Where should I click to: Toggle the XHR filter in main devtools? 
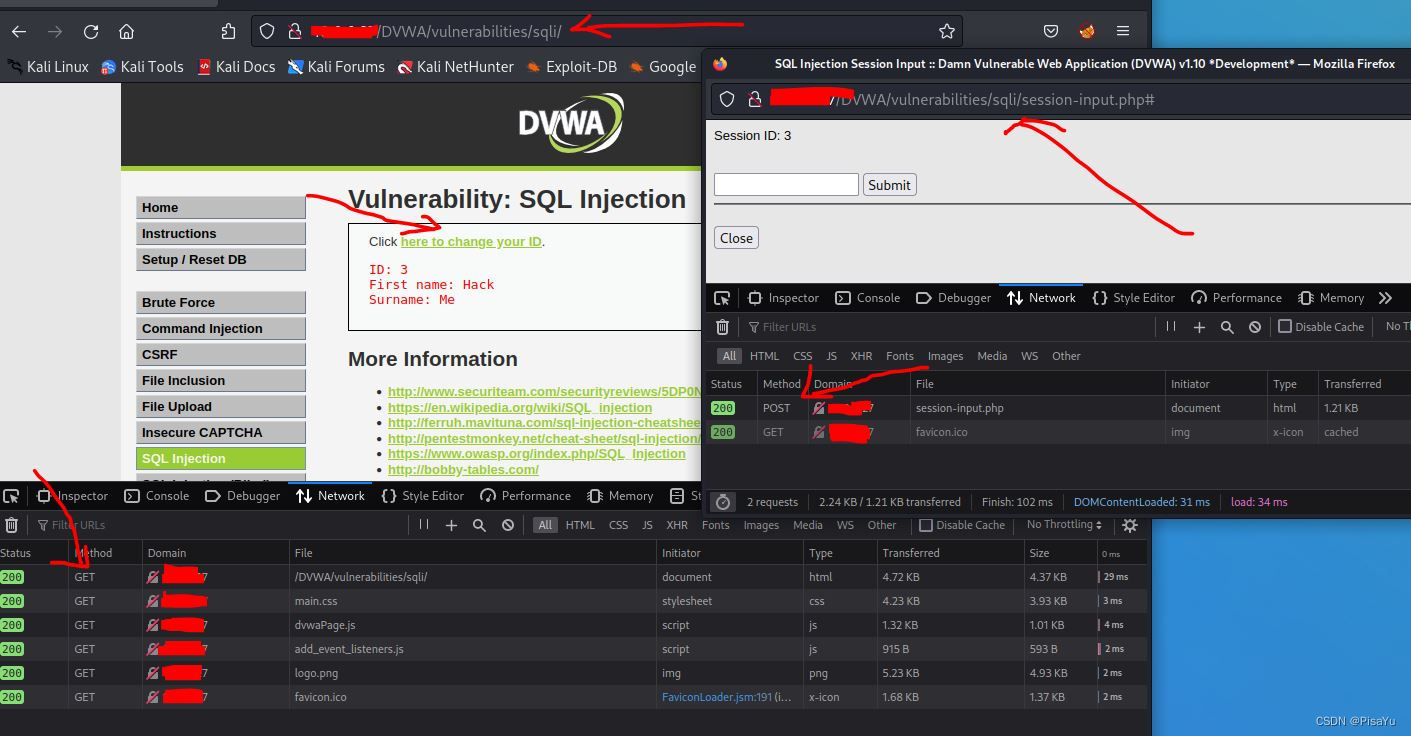[x=677, y=525]
